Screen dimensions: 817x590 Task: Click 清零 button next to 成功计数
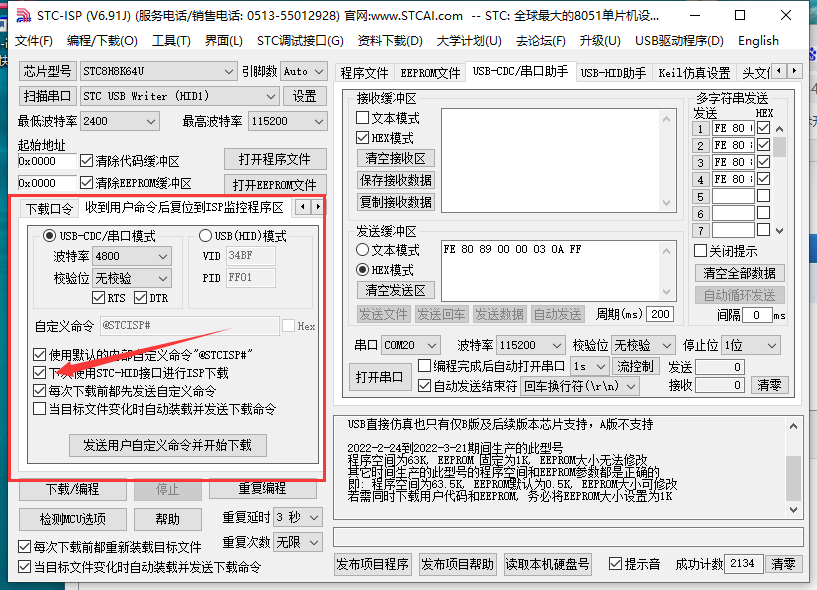(783, 563)
